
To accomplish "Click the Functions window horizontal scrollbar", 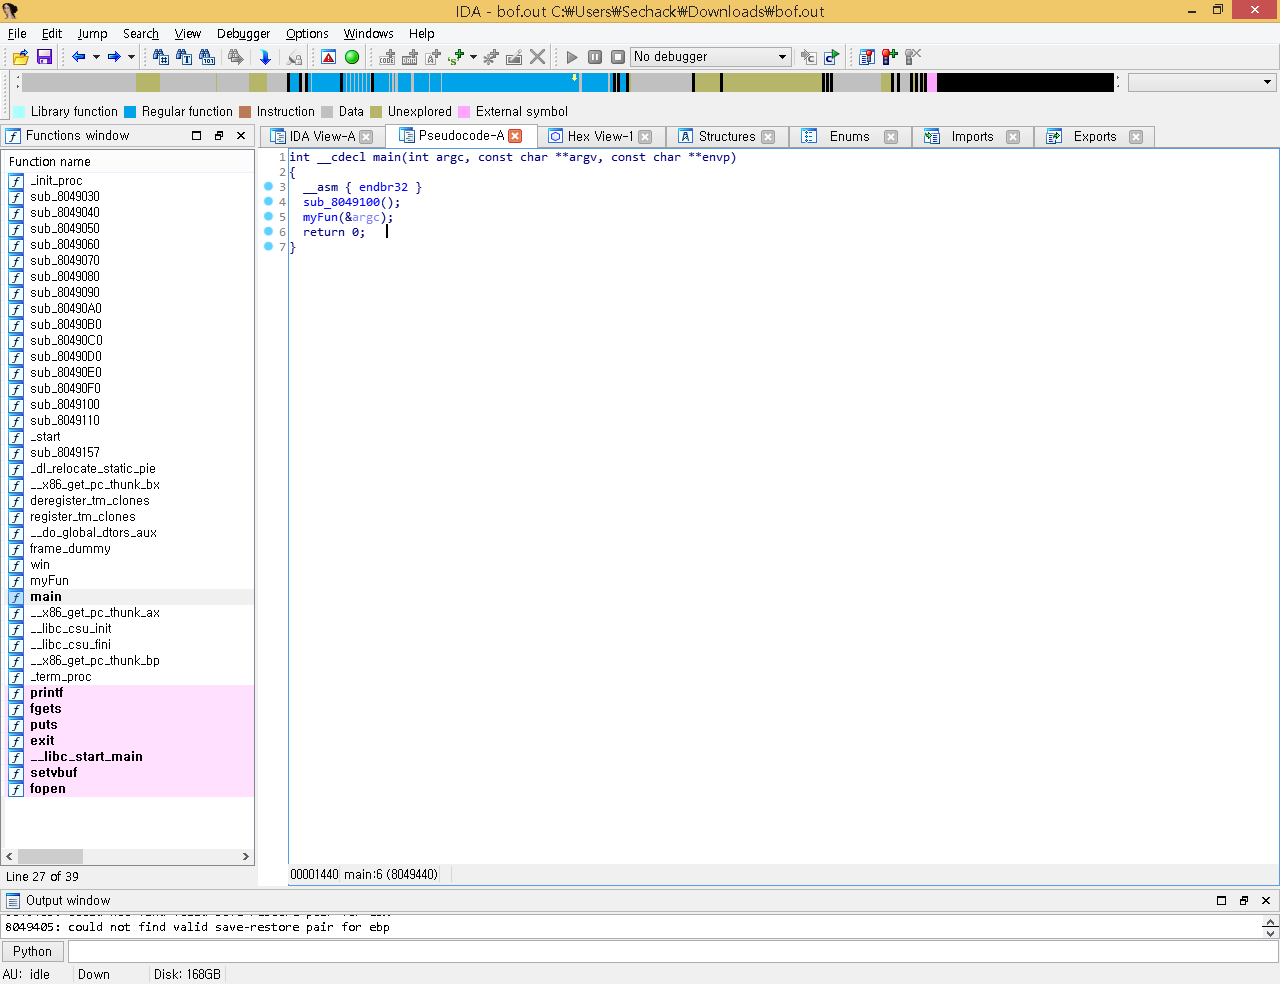I will [128, 857].
